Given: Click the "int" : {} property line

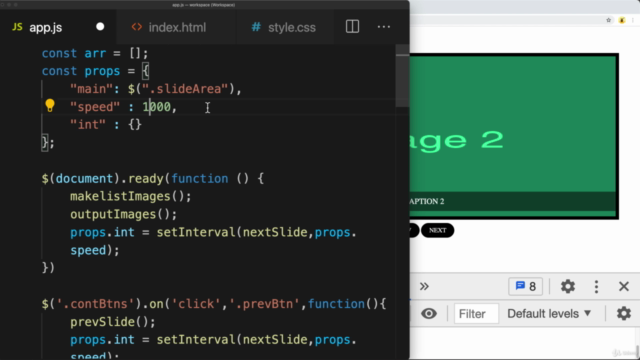Looking at the screenshot, I should tap(106, 124).
